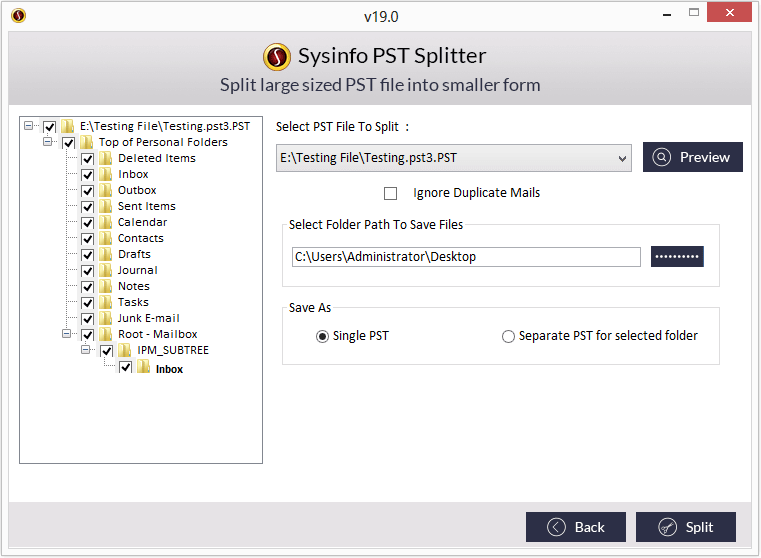Click the Sysinfo app icon in title bar
This screenshot has width=761, height=558.
pyautogui.click(x=18, y=16)
